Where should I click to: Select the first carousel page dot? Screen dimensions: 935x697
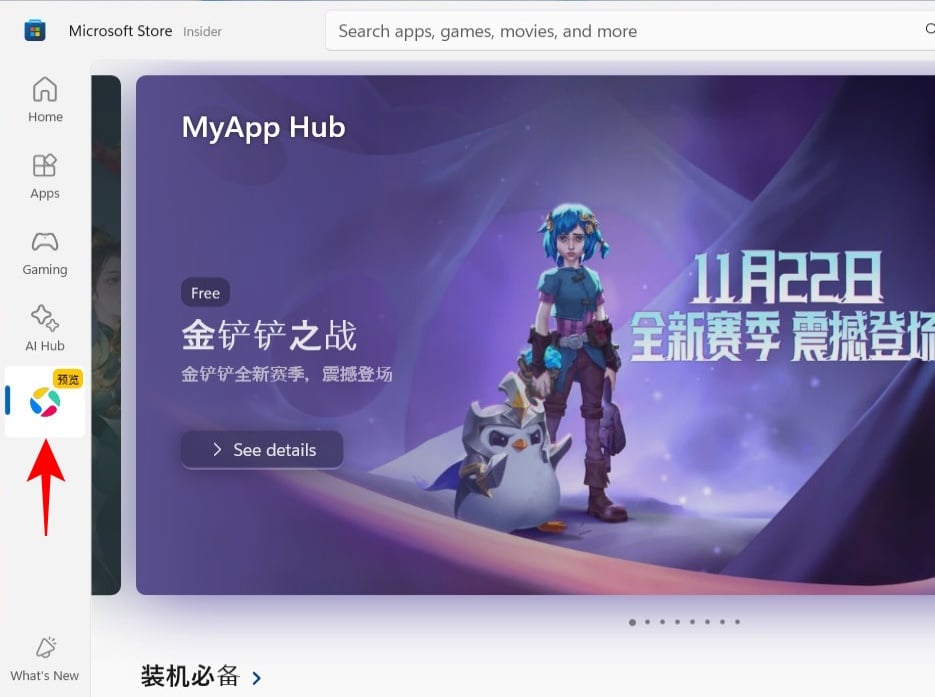(x=632, y=622)
